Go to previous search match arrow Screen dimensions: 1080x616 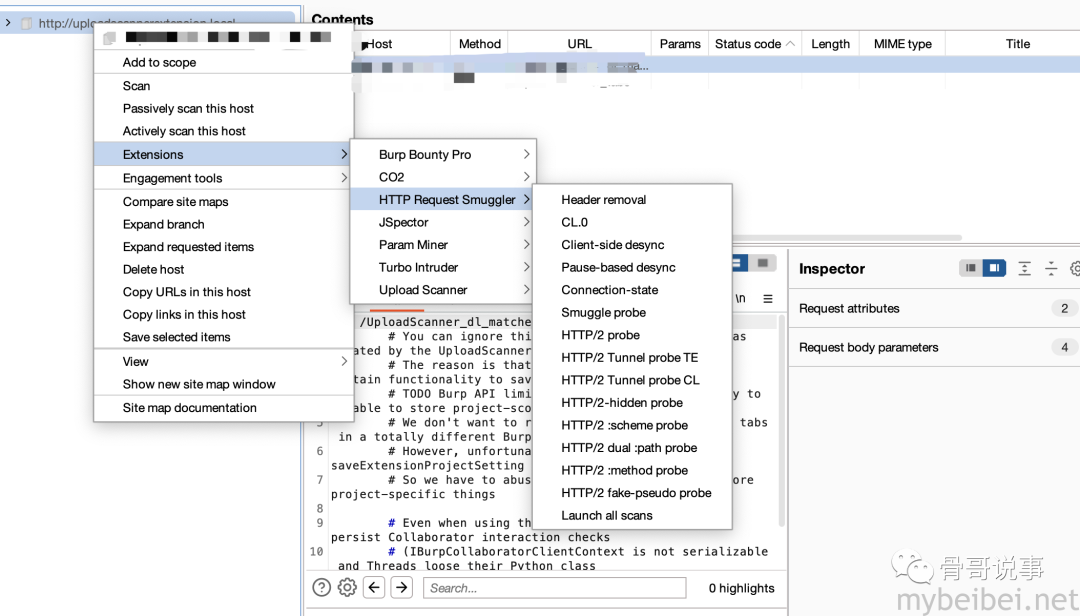[x=374, y=588]
